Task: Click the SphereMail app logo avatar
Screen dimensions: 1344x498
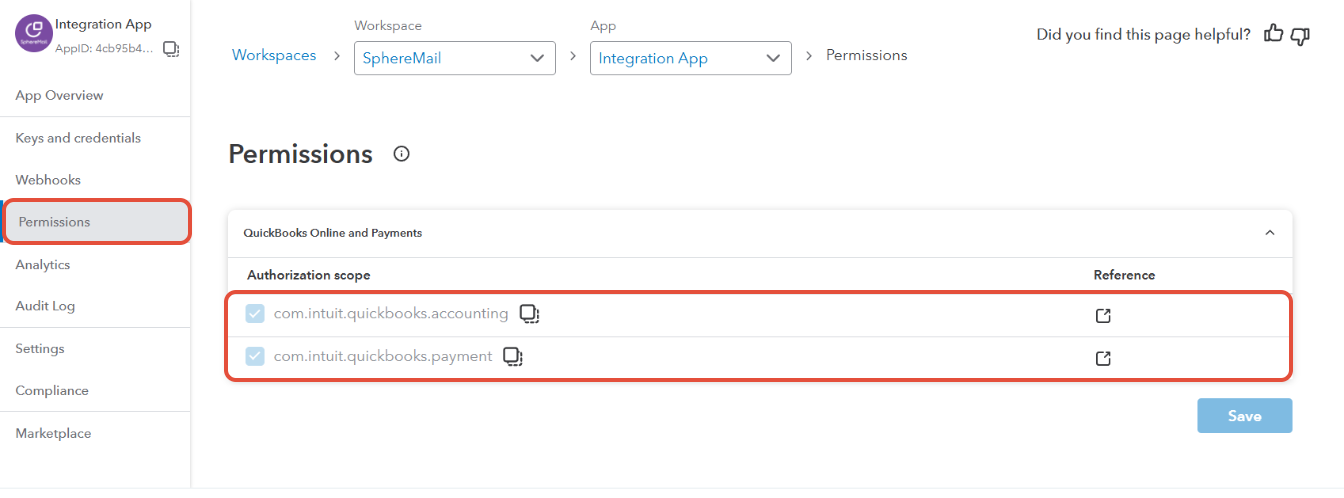Action: click(35, 34)
